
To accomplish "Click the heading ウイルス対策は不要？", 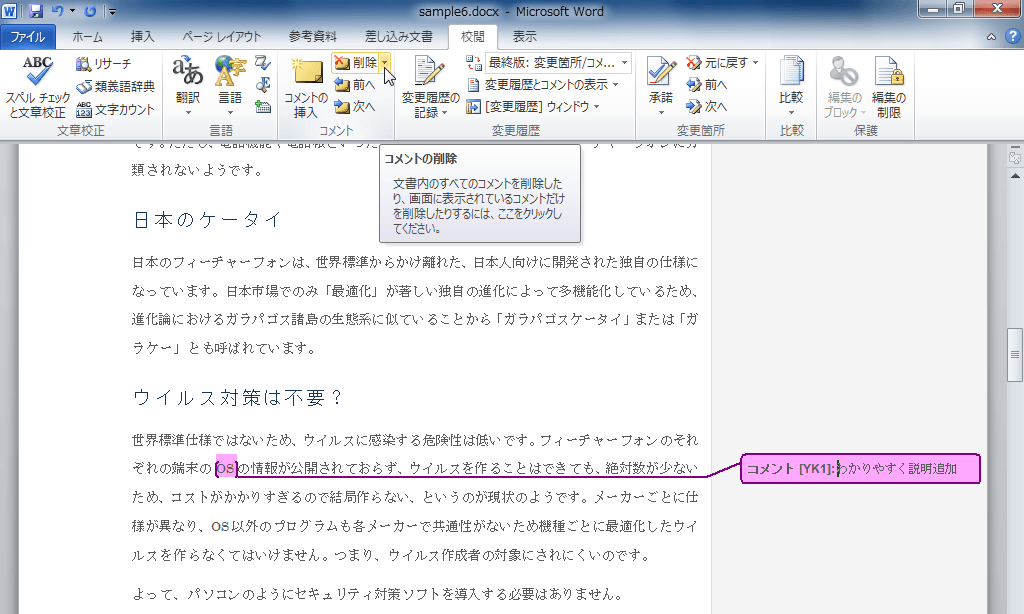I will pos(238,397).
